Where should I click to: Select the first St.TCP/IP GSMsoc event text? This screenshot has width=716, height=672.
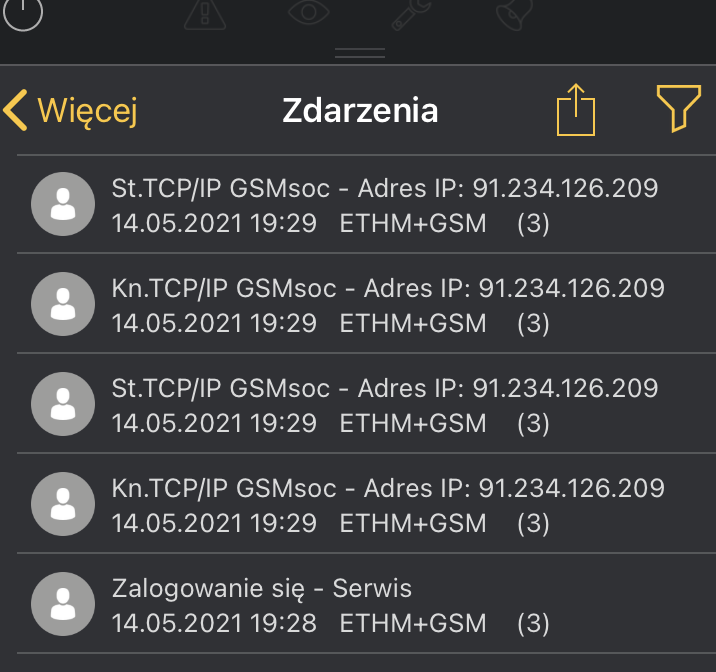pos(384,188)
